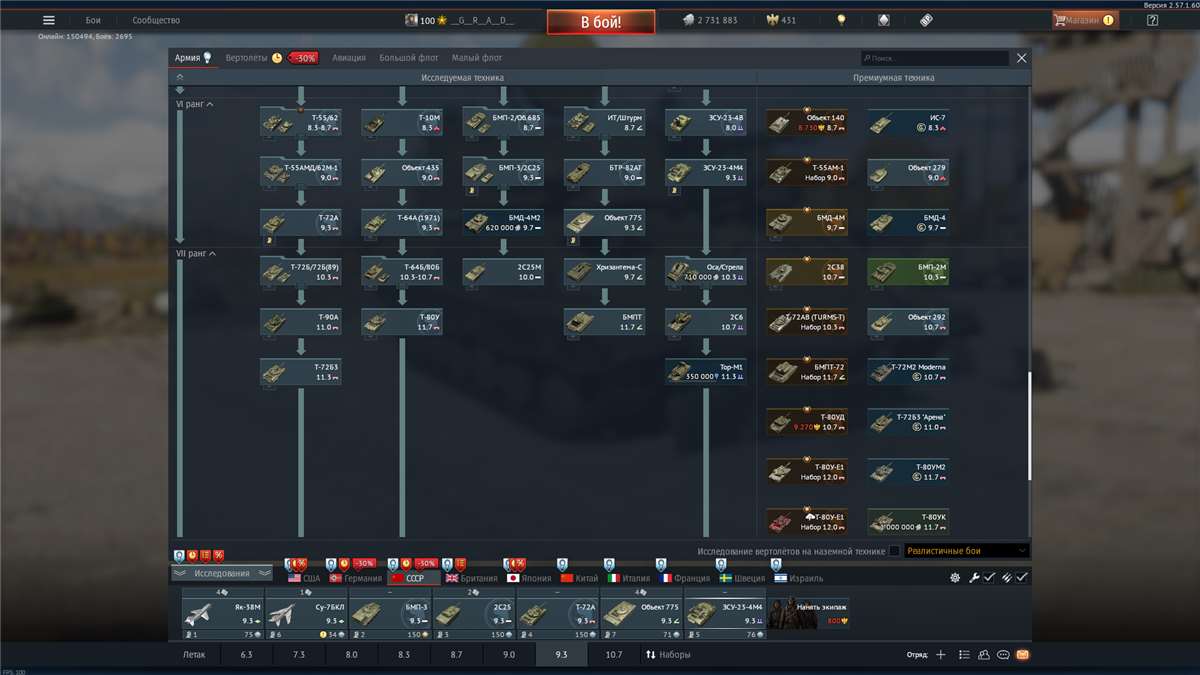Switch to the Большой флот tab

click(x=410, y=58)
